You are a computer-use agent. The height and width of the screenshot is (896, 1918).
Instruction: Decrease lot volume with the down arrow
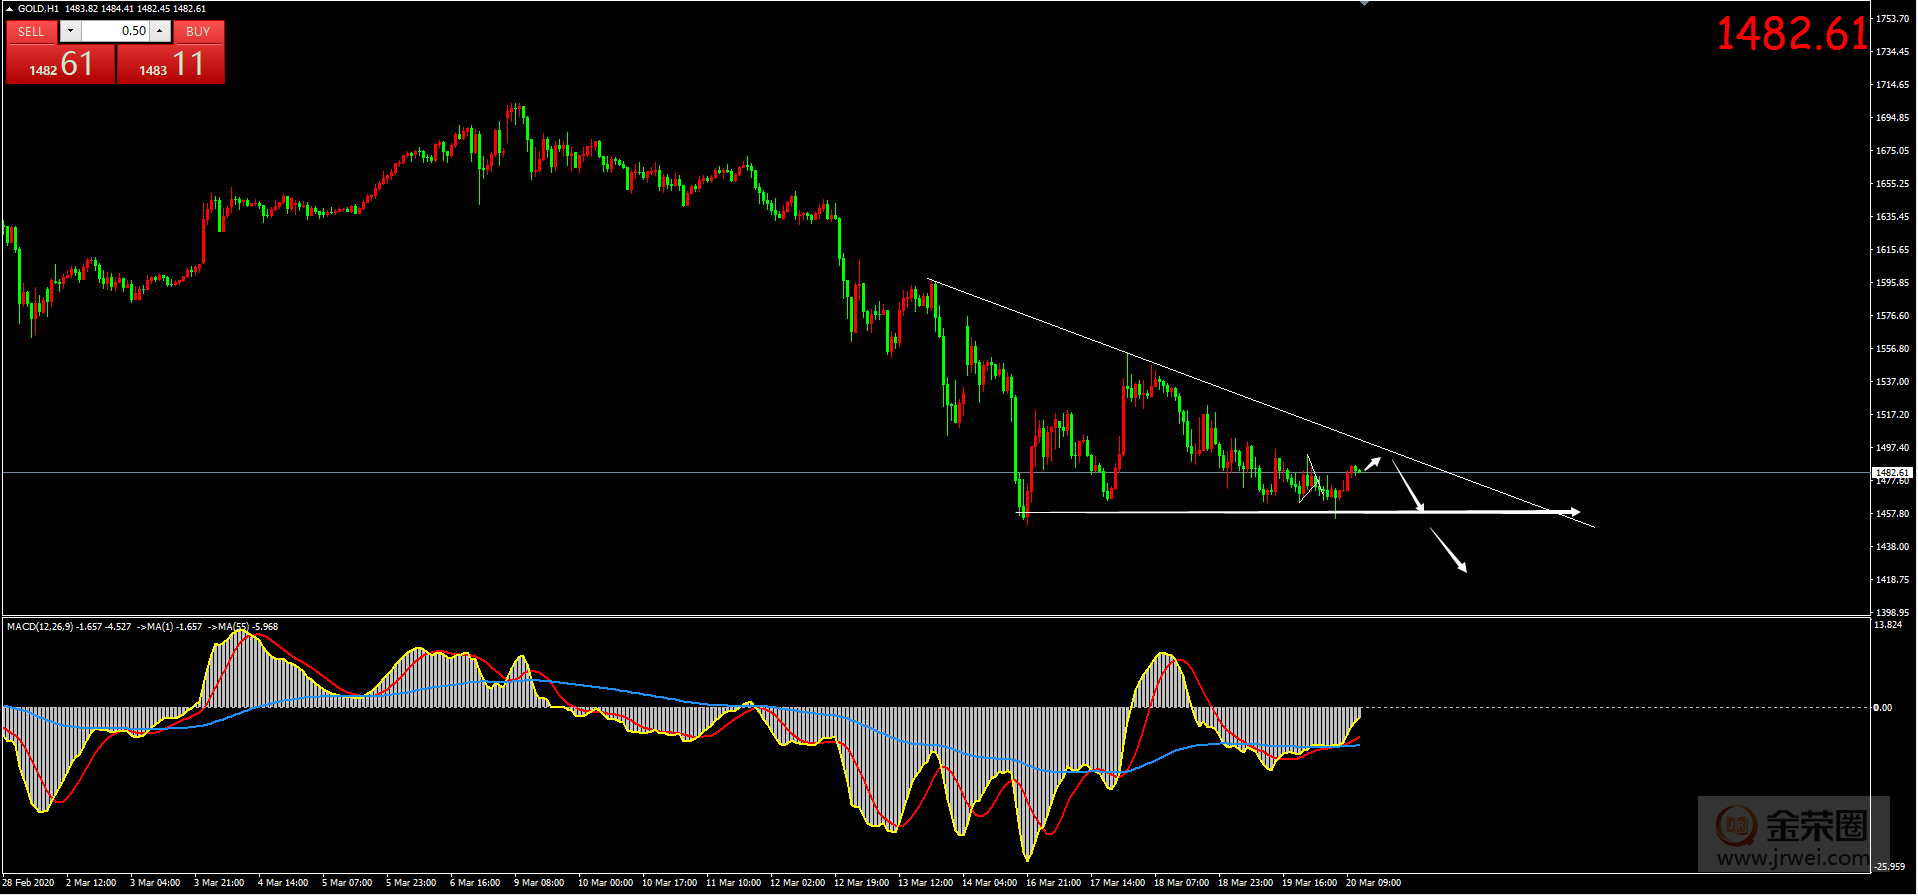point(70,31)
